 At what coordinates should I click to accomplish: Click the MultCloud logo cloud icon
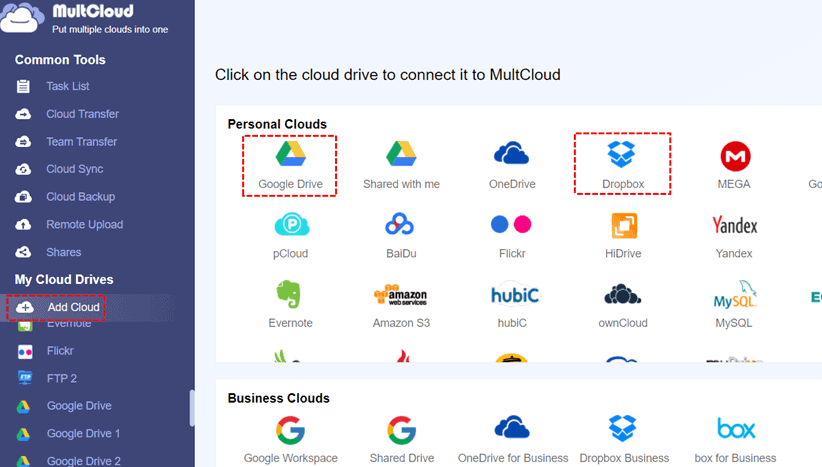(x=22, y=18)
